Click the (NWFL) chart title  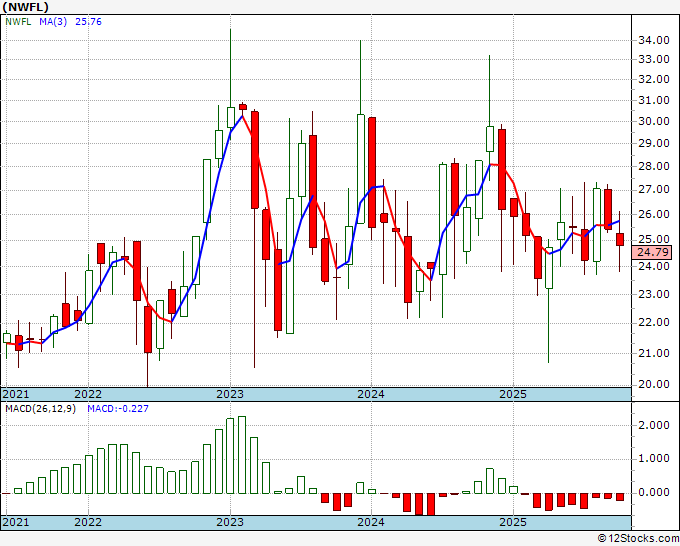(x=26, y=7)
